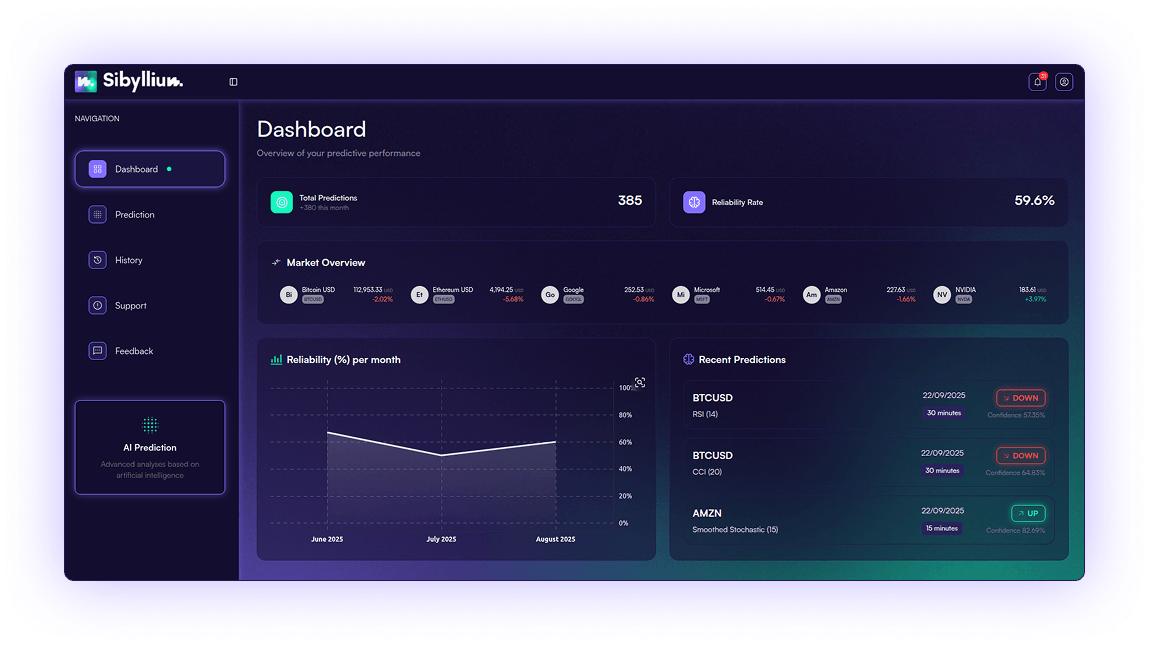Click the Sibyllium logo

[x=129, y=81]
